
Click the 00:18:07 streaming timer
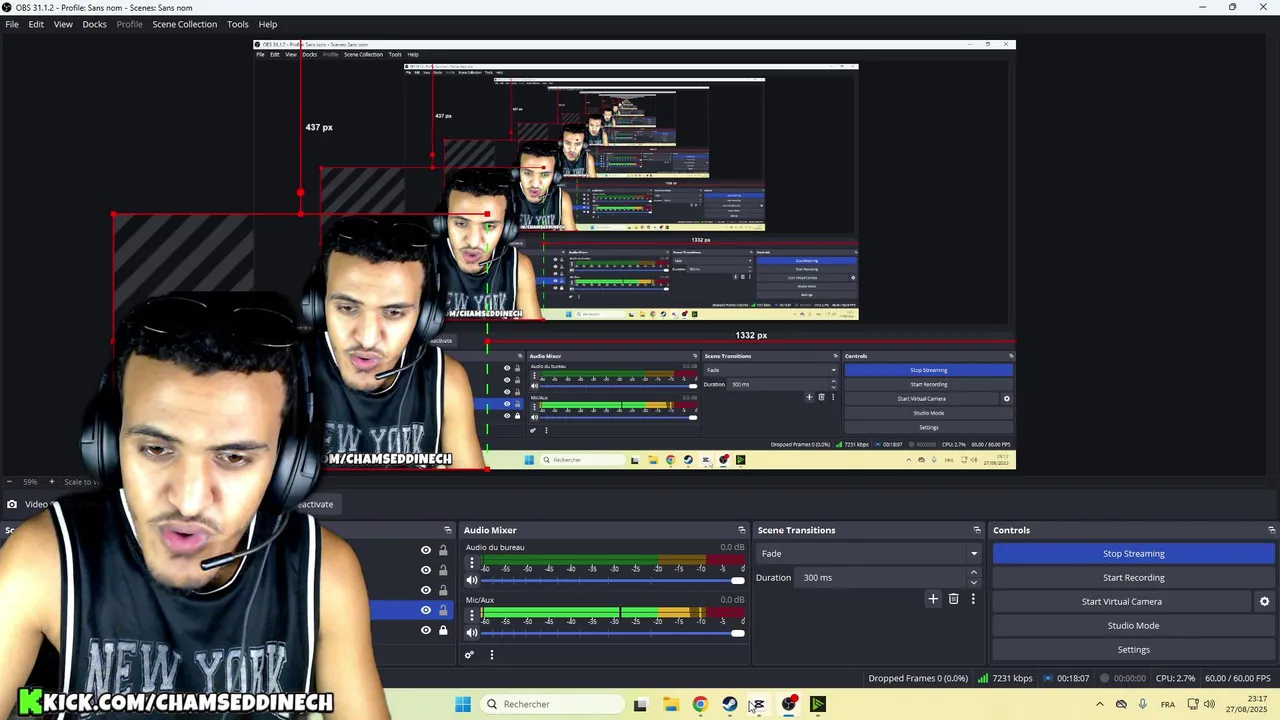(x=1066, y=678)
